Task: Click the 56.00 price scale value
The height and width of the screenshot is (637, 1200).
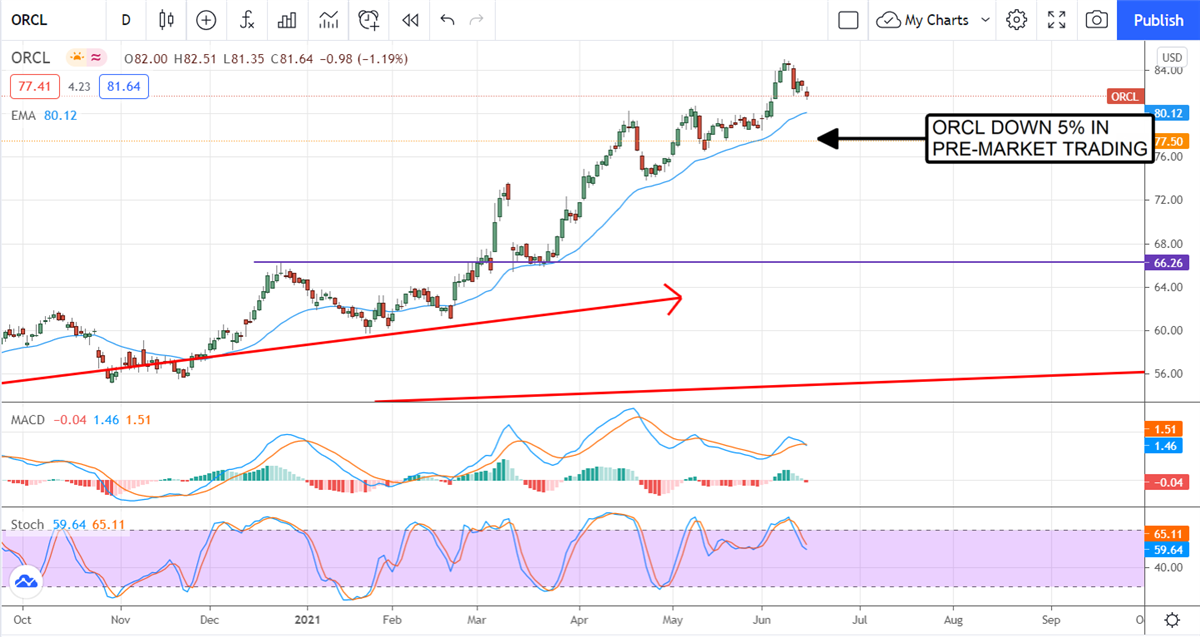Action: [1169, 373]
